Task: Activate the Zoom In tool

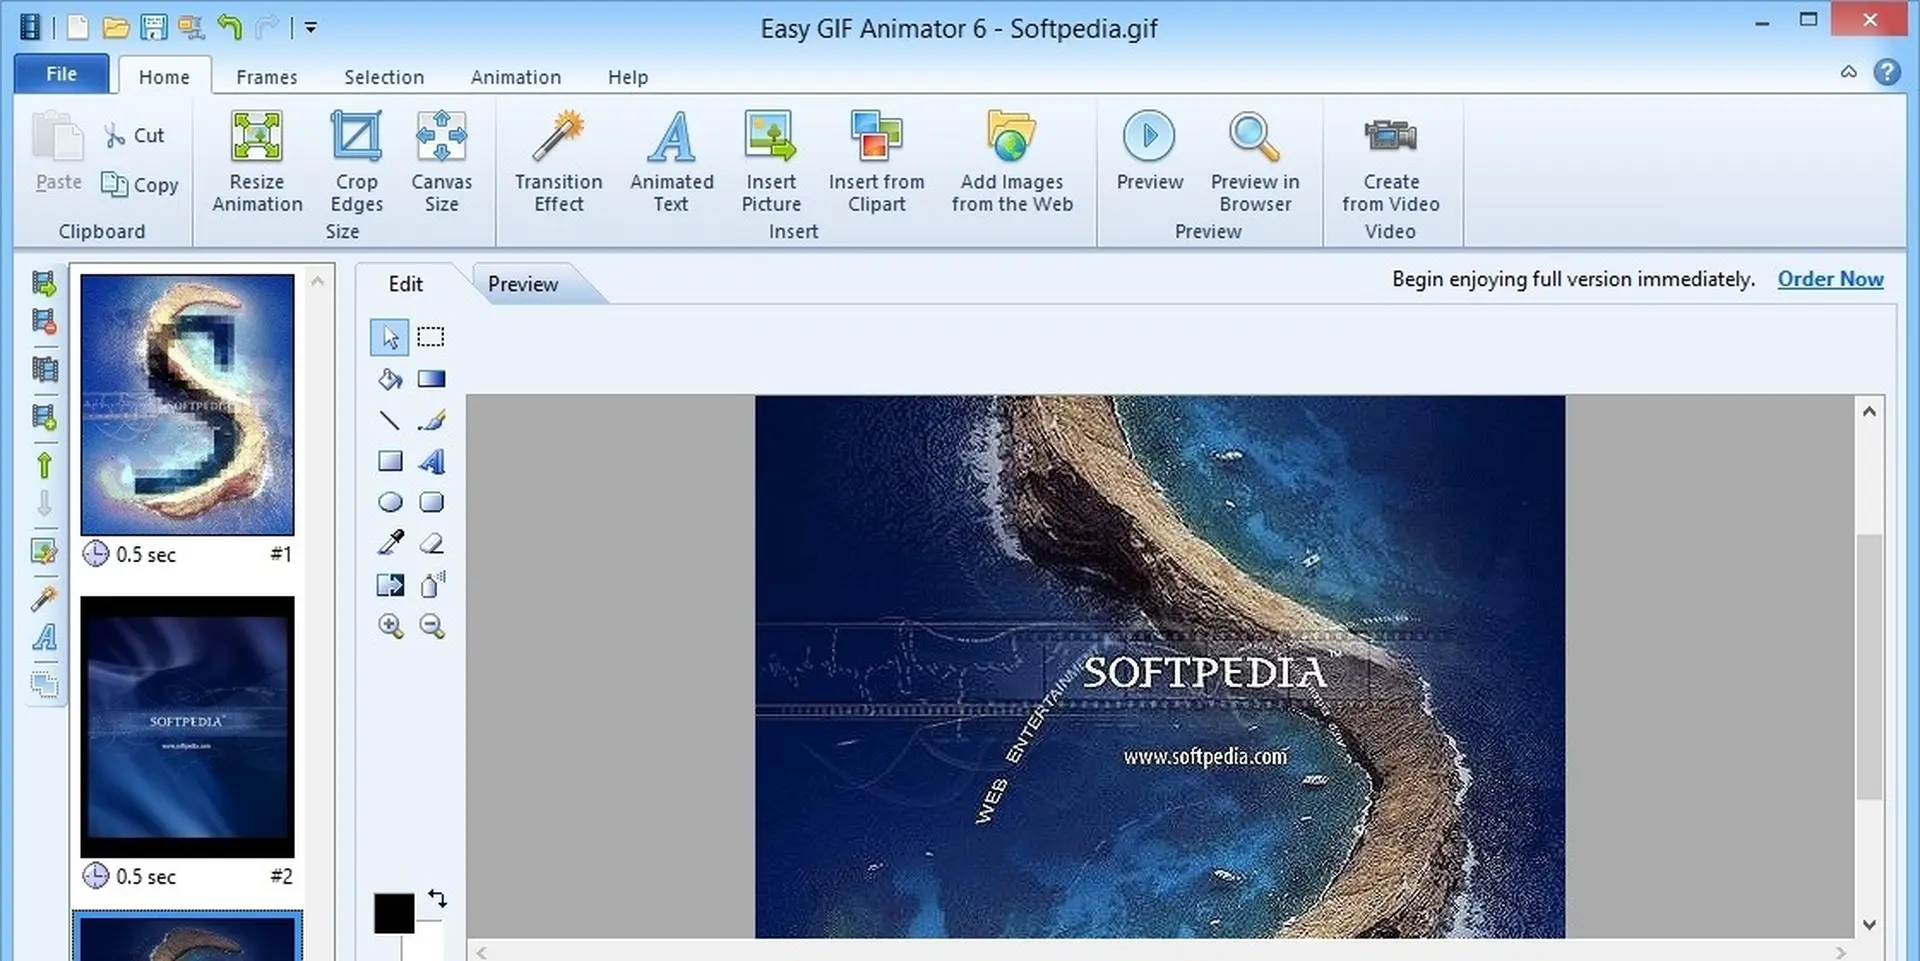Action: point(390,625)
